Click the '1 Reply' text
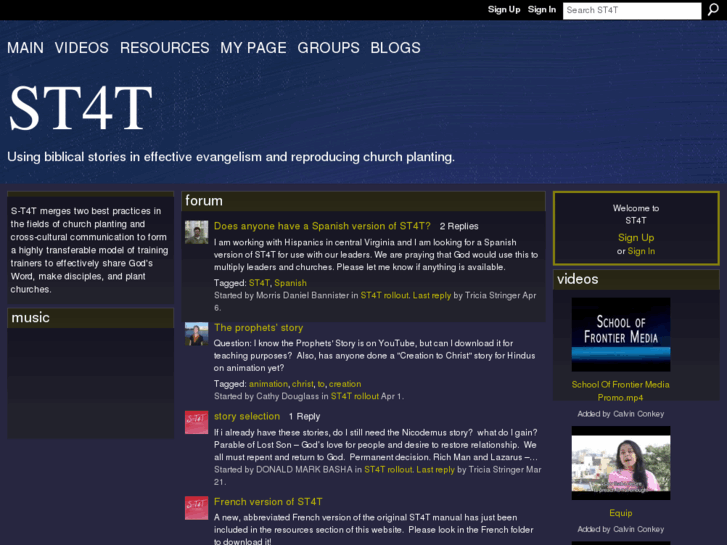This screenshot has height=545, width=727. [x=304, y=417]
